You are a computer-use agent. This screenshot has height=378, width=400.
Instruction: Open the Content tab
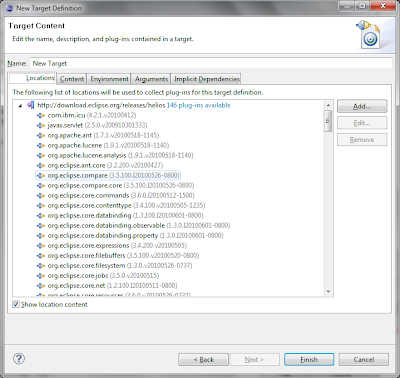[72, 79]
